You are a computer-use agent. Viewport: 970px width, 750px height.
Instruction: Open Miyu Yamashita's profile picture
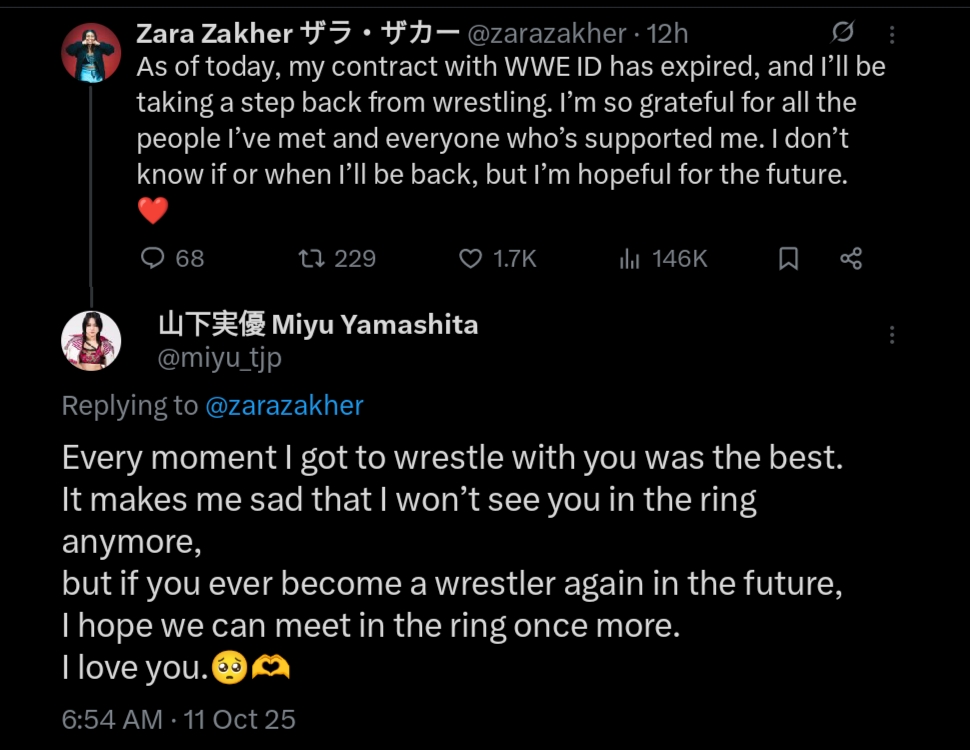pos(92,341)
